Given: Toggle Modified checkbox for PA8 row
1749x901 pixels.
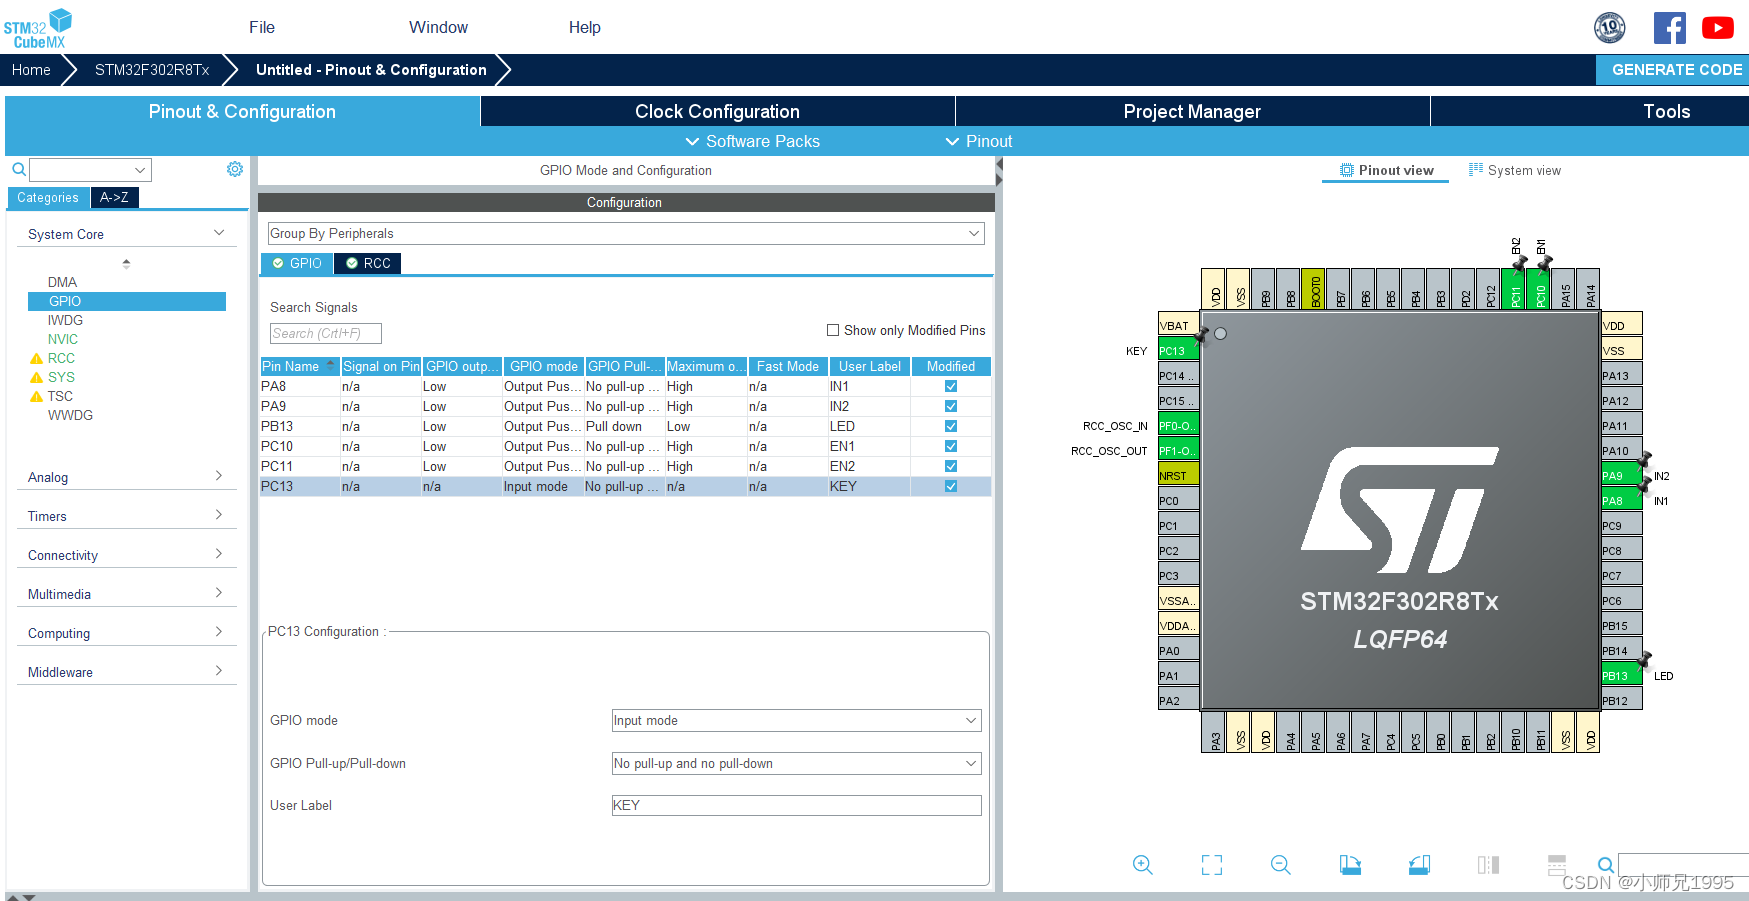Looking at the screenshot, I should pyautogui.click(x=951, y=386).
